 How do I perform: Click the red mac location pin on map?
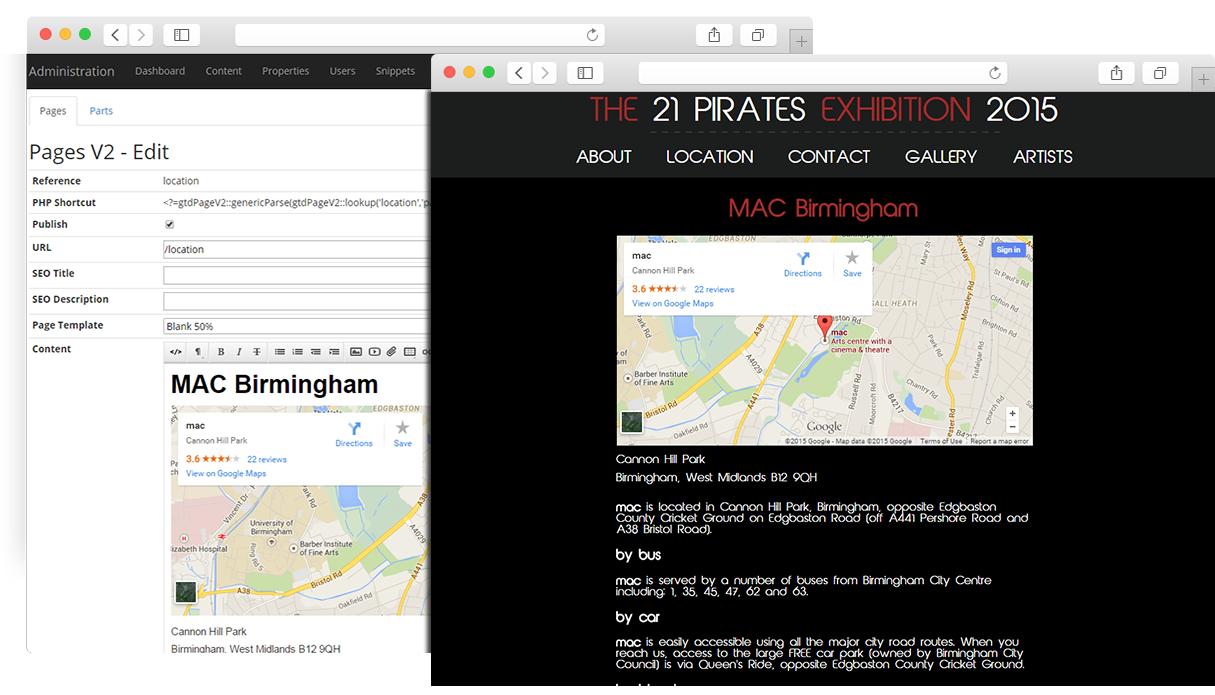(x=825, y=328)
